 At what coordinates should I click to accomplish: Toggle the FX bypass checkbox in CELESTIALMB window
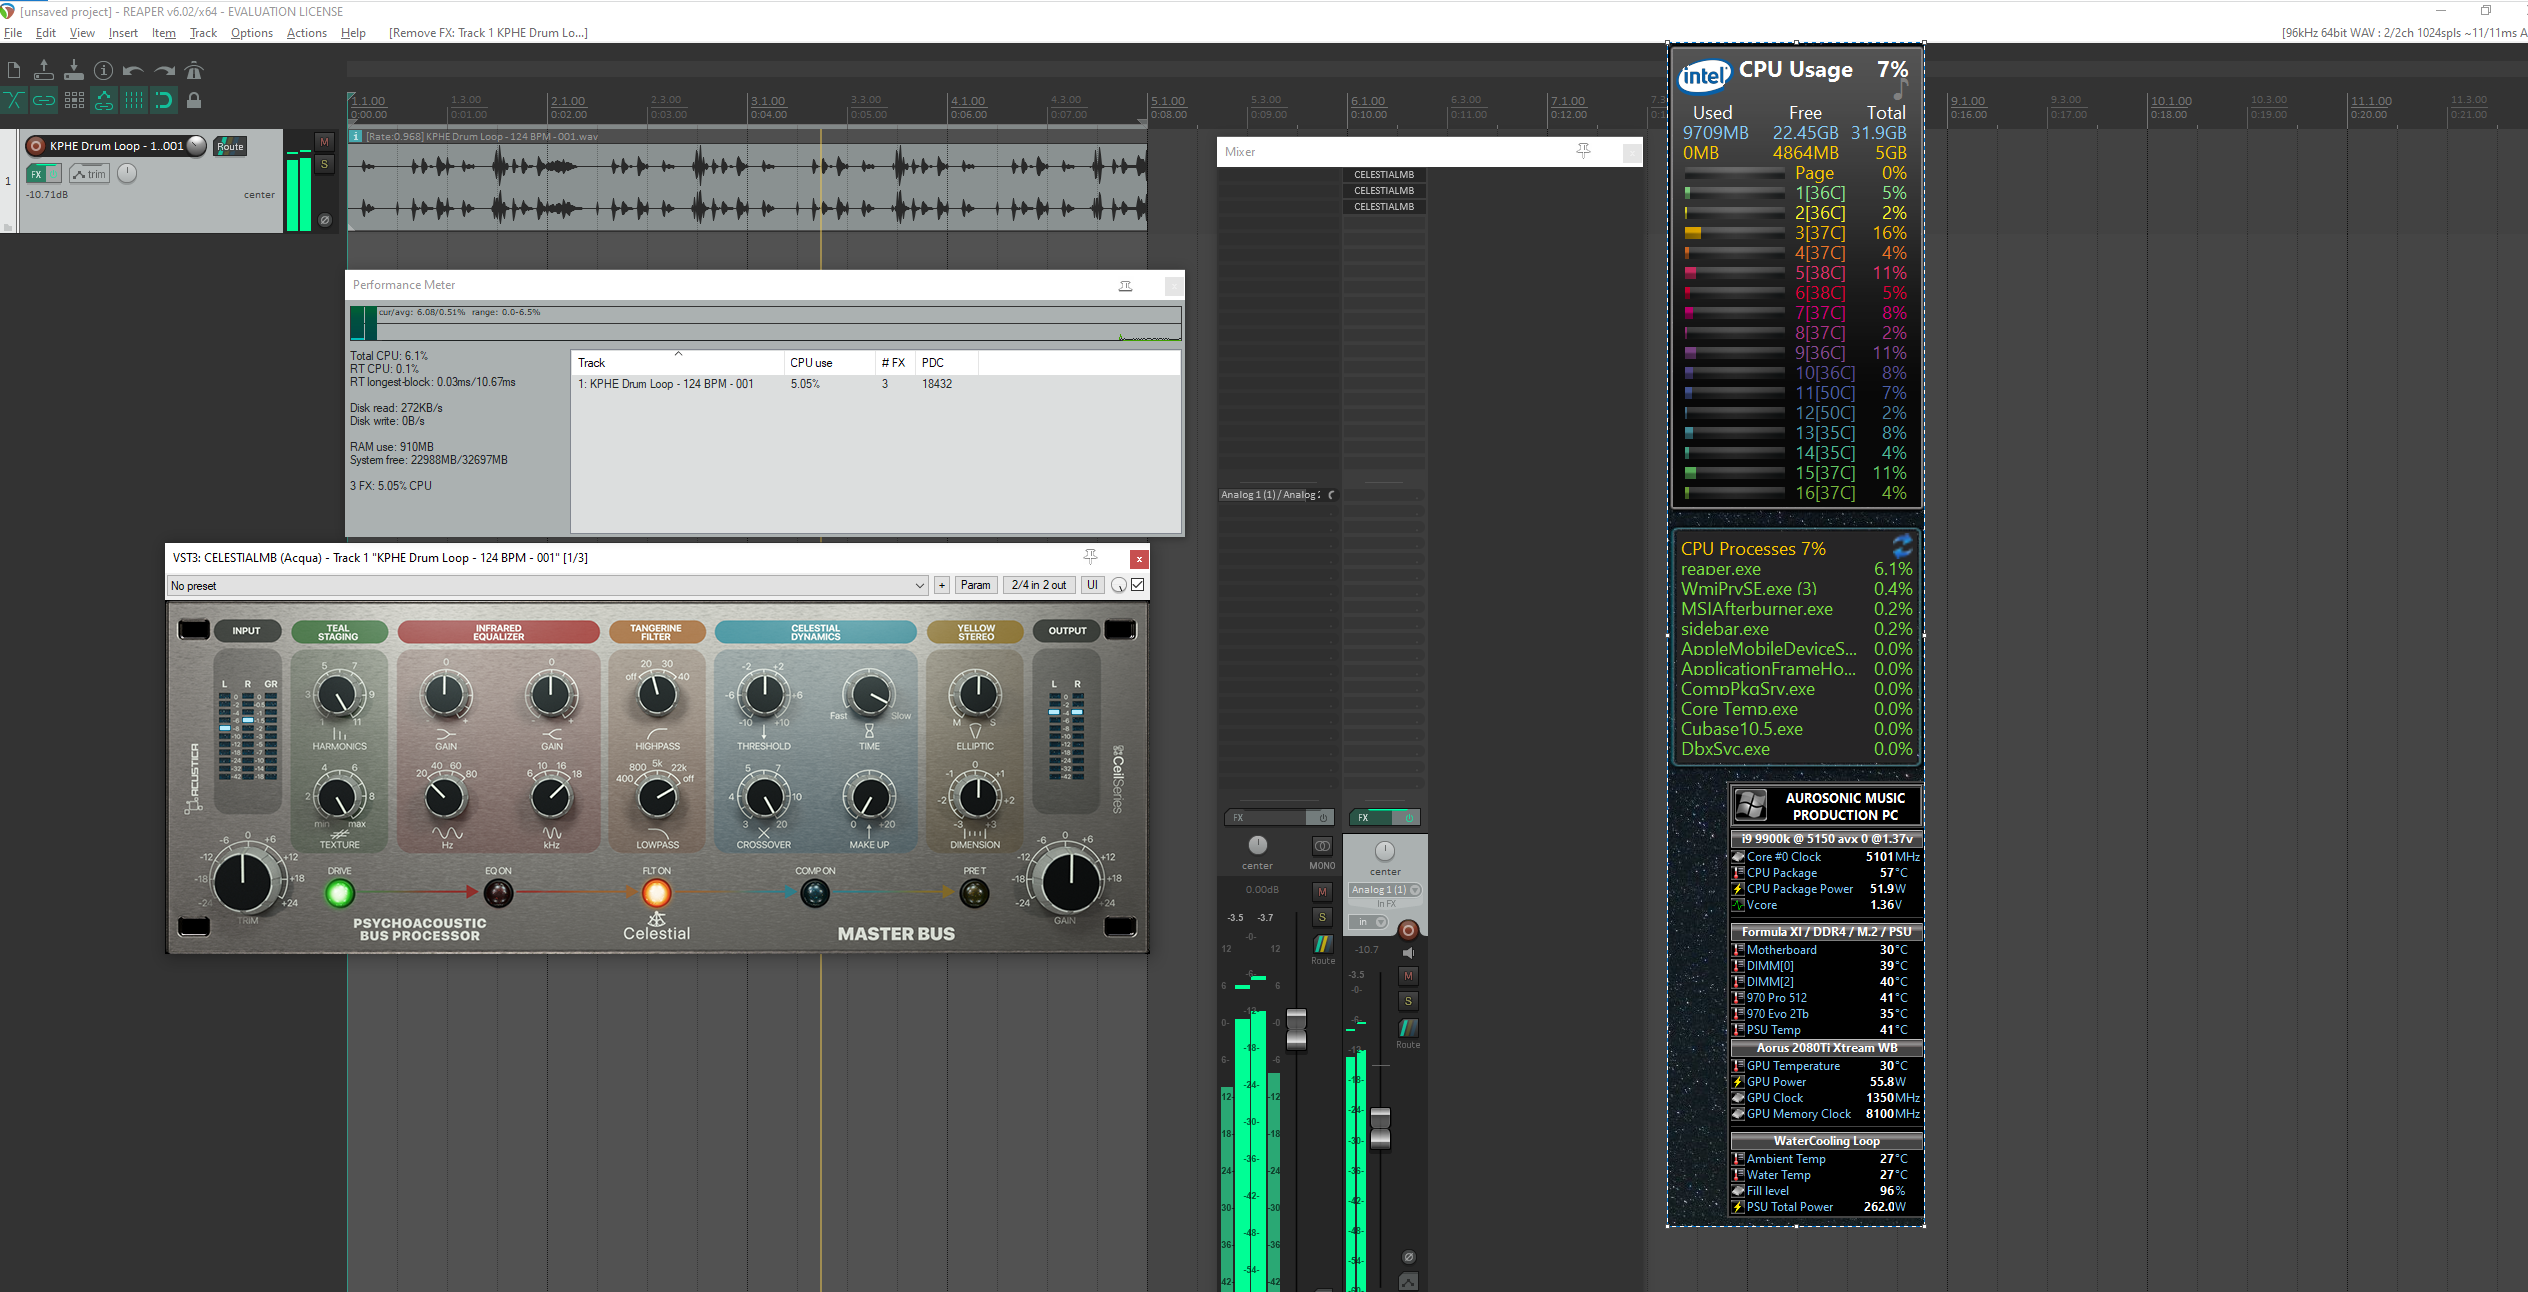1138,585
